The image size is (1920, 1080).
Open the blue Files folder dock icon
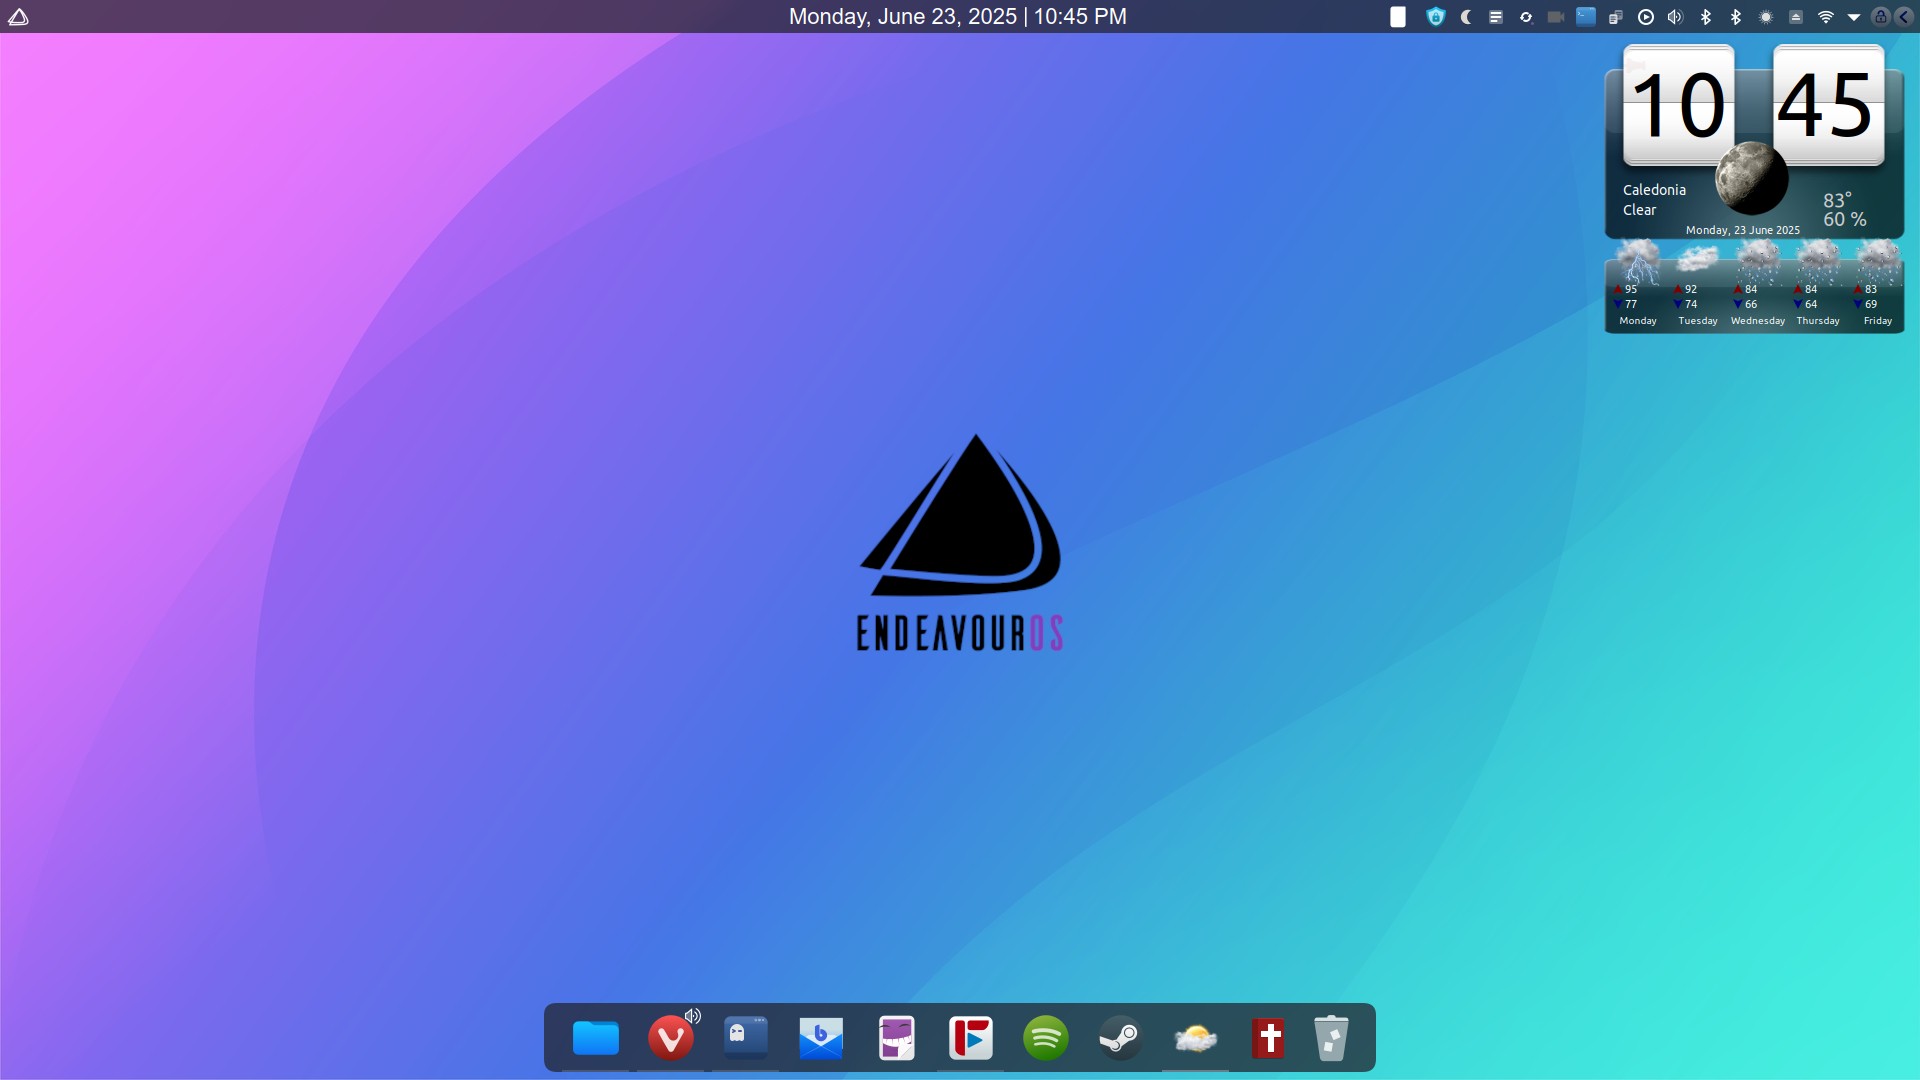[595, 1038]
